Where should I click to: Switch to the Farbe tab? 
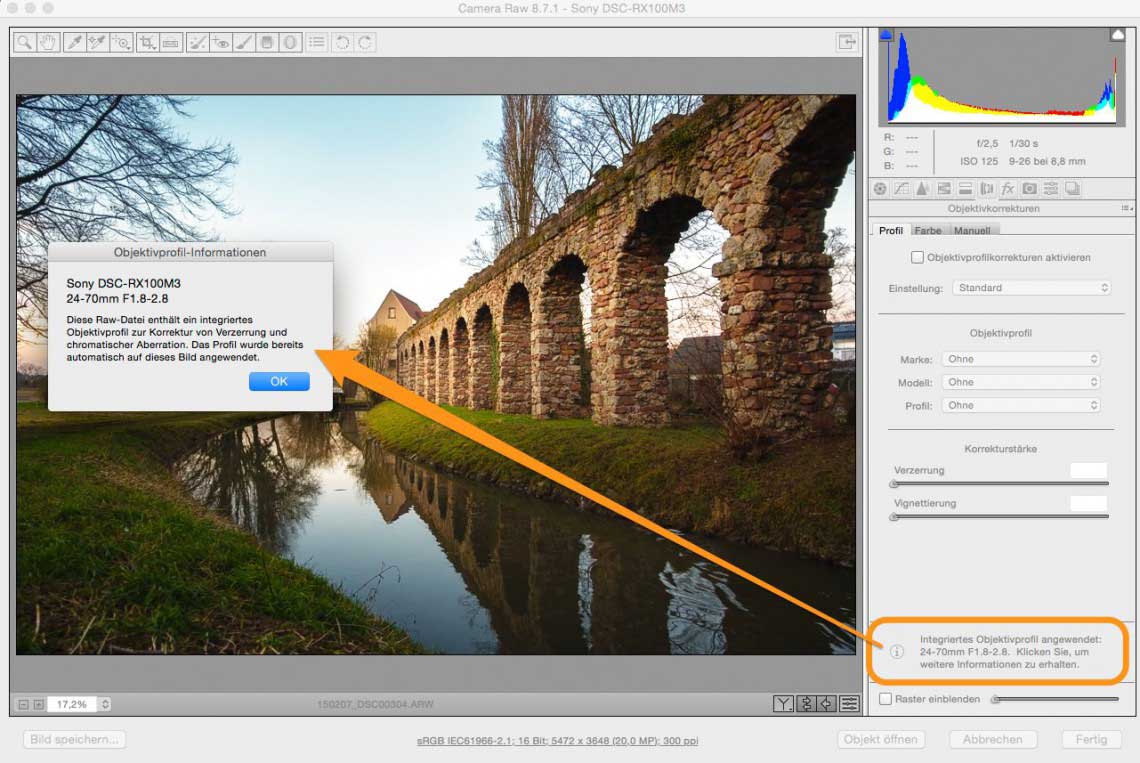coord(928,231)
